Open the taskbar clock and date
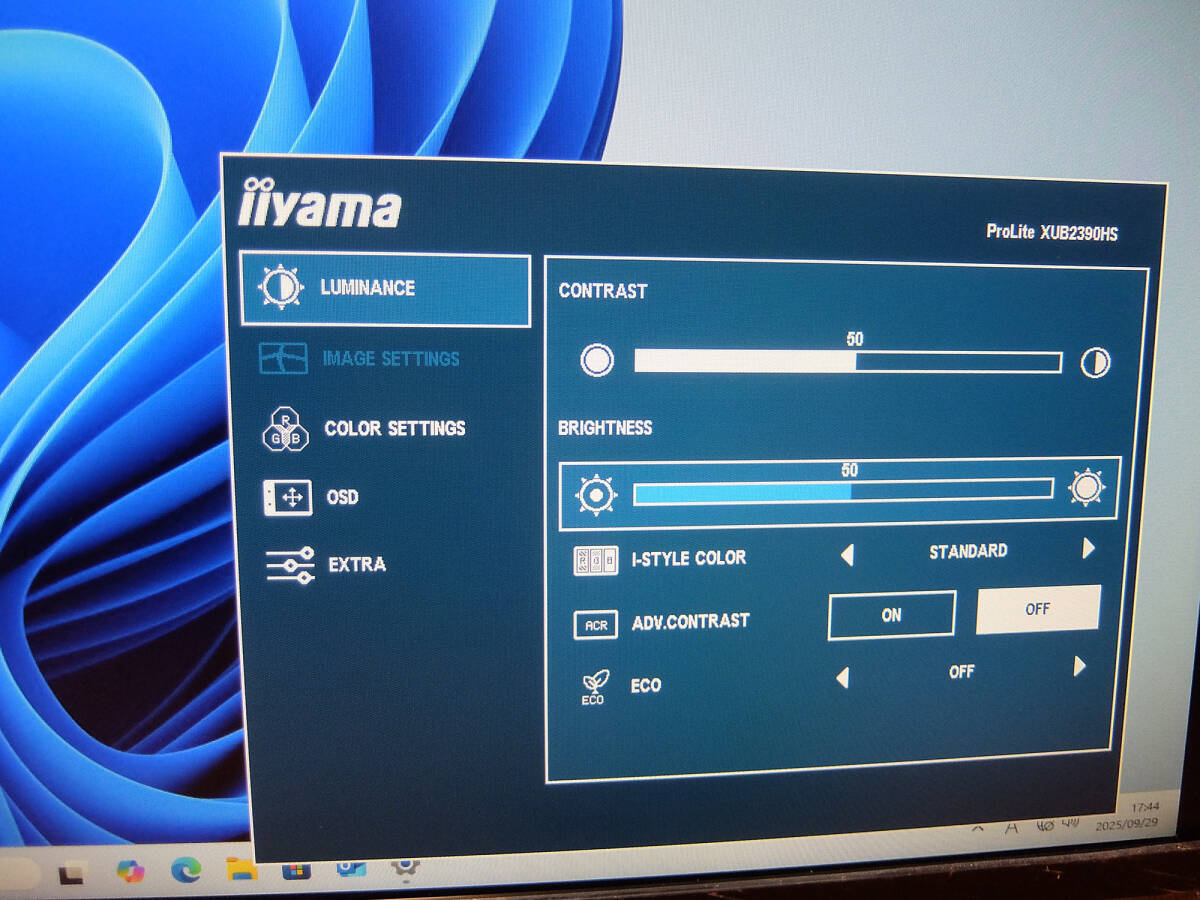 click(x=1127, y=816)
